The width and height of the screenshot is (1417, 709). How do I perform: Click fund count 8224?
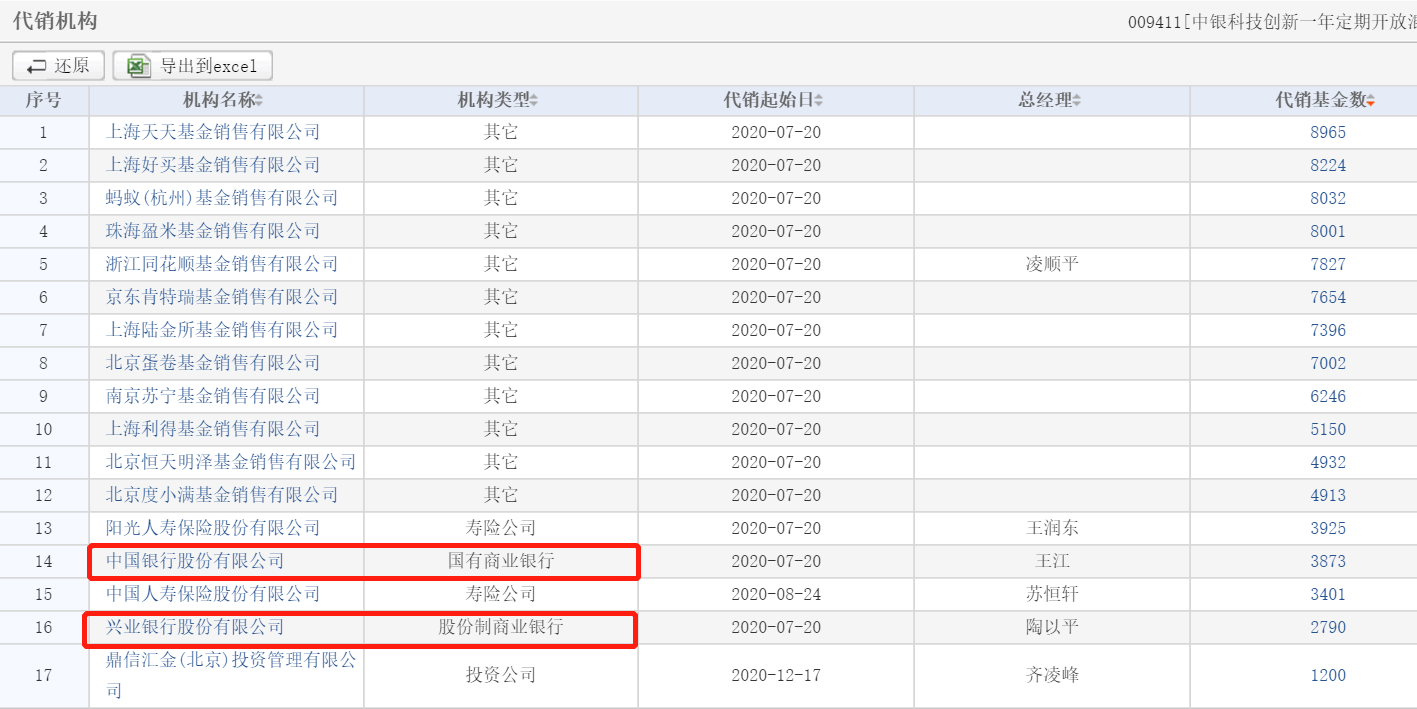1328,165
